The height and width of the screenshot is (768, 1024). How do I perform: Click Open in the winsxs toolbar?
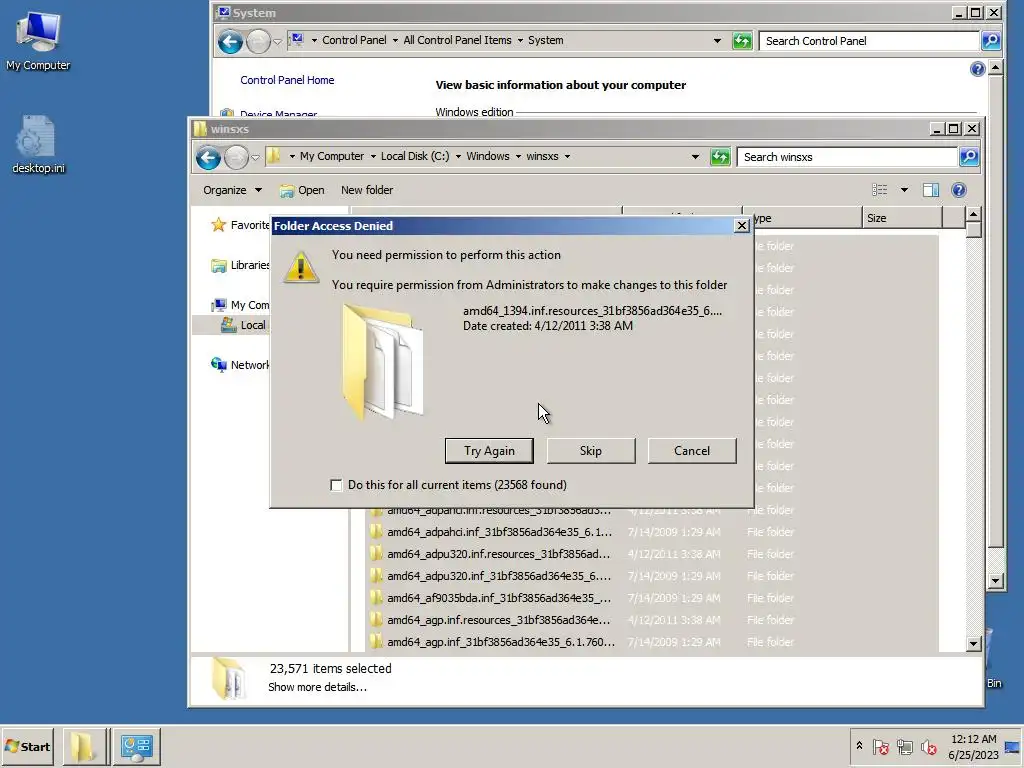[x=302, y=190]
